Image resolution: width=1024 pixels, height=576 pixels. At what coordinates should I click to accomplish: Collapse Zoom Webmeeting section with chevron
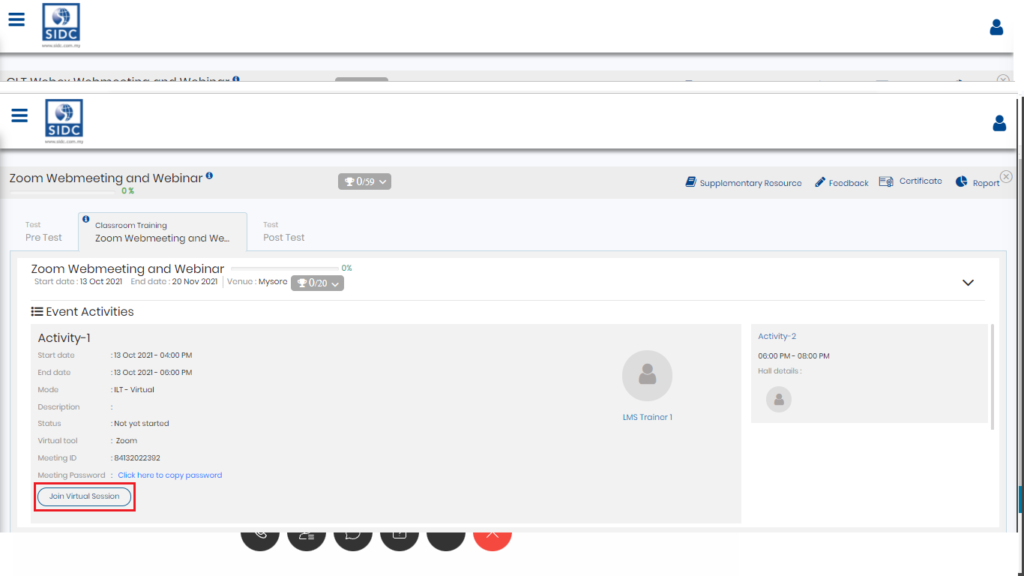click(968, 283)
